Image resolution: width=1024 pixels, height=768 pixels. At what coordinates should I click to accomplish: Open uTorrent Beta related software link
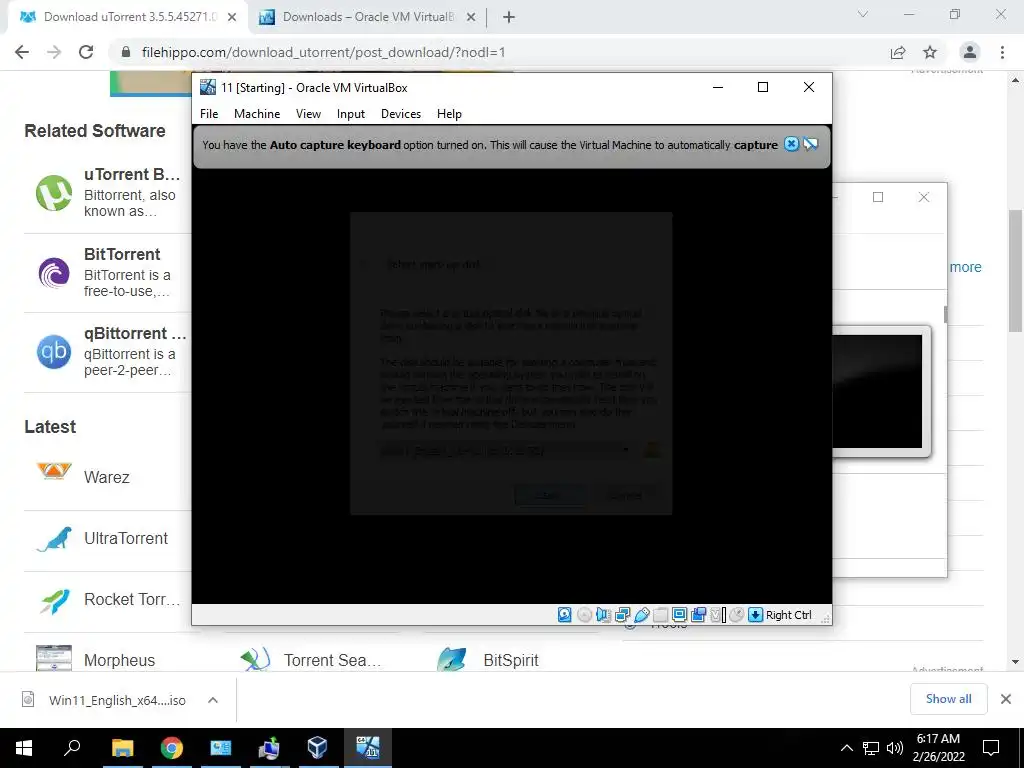tap(132, 174)
